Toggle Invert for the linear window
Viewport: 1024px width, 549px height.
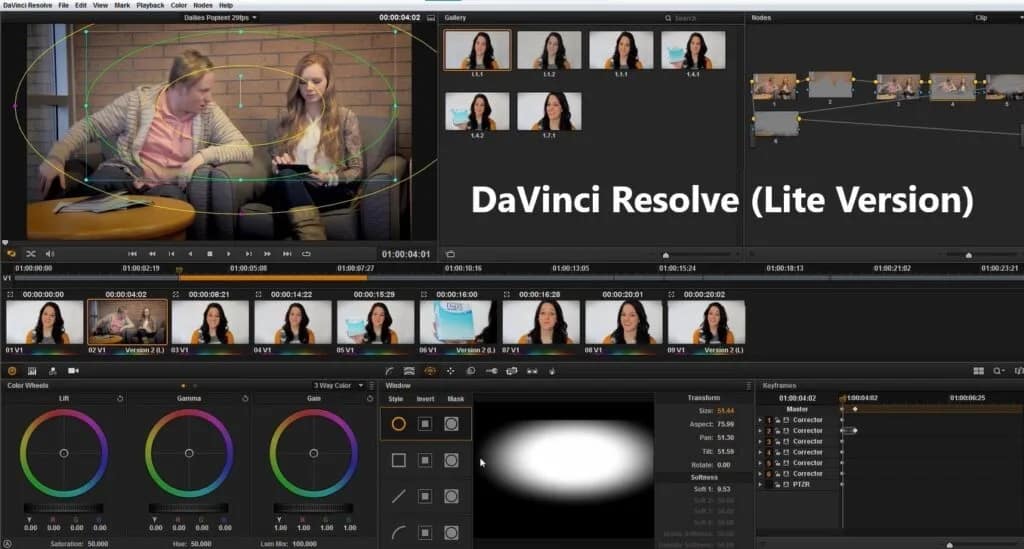[425, 460]
